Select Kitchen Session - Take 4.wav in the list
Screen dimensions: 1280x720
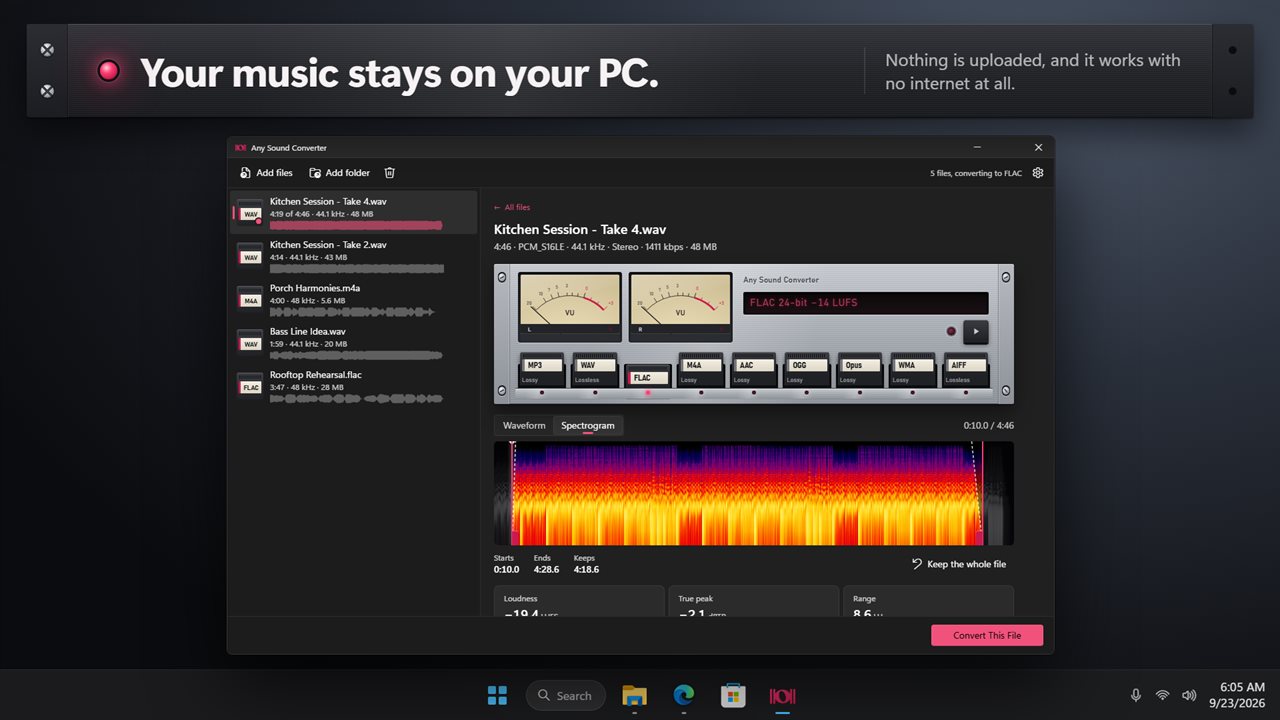tap(354, 213)
